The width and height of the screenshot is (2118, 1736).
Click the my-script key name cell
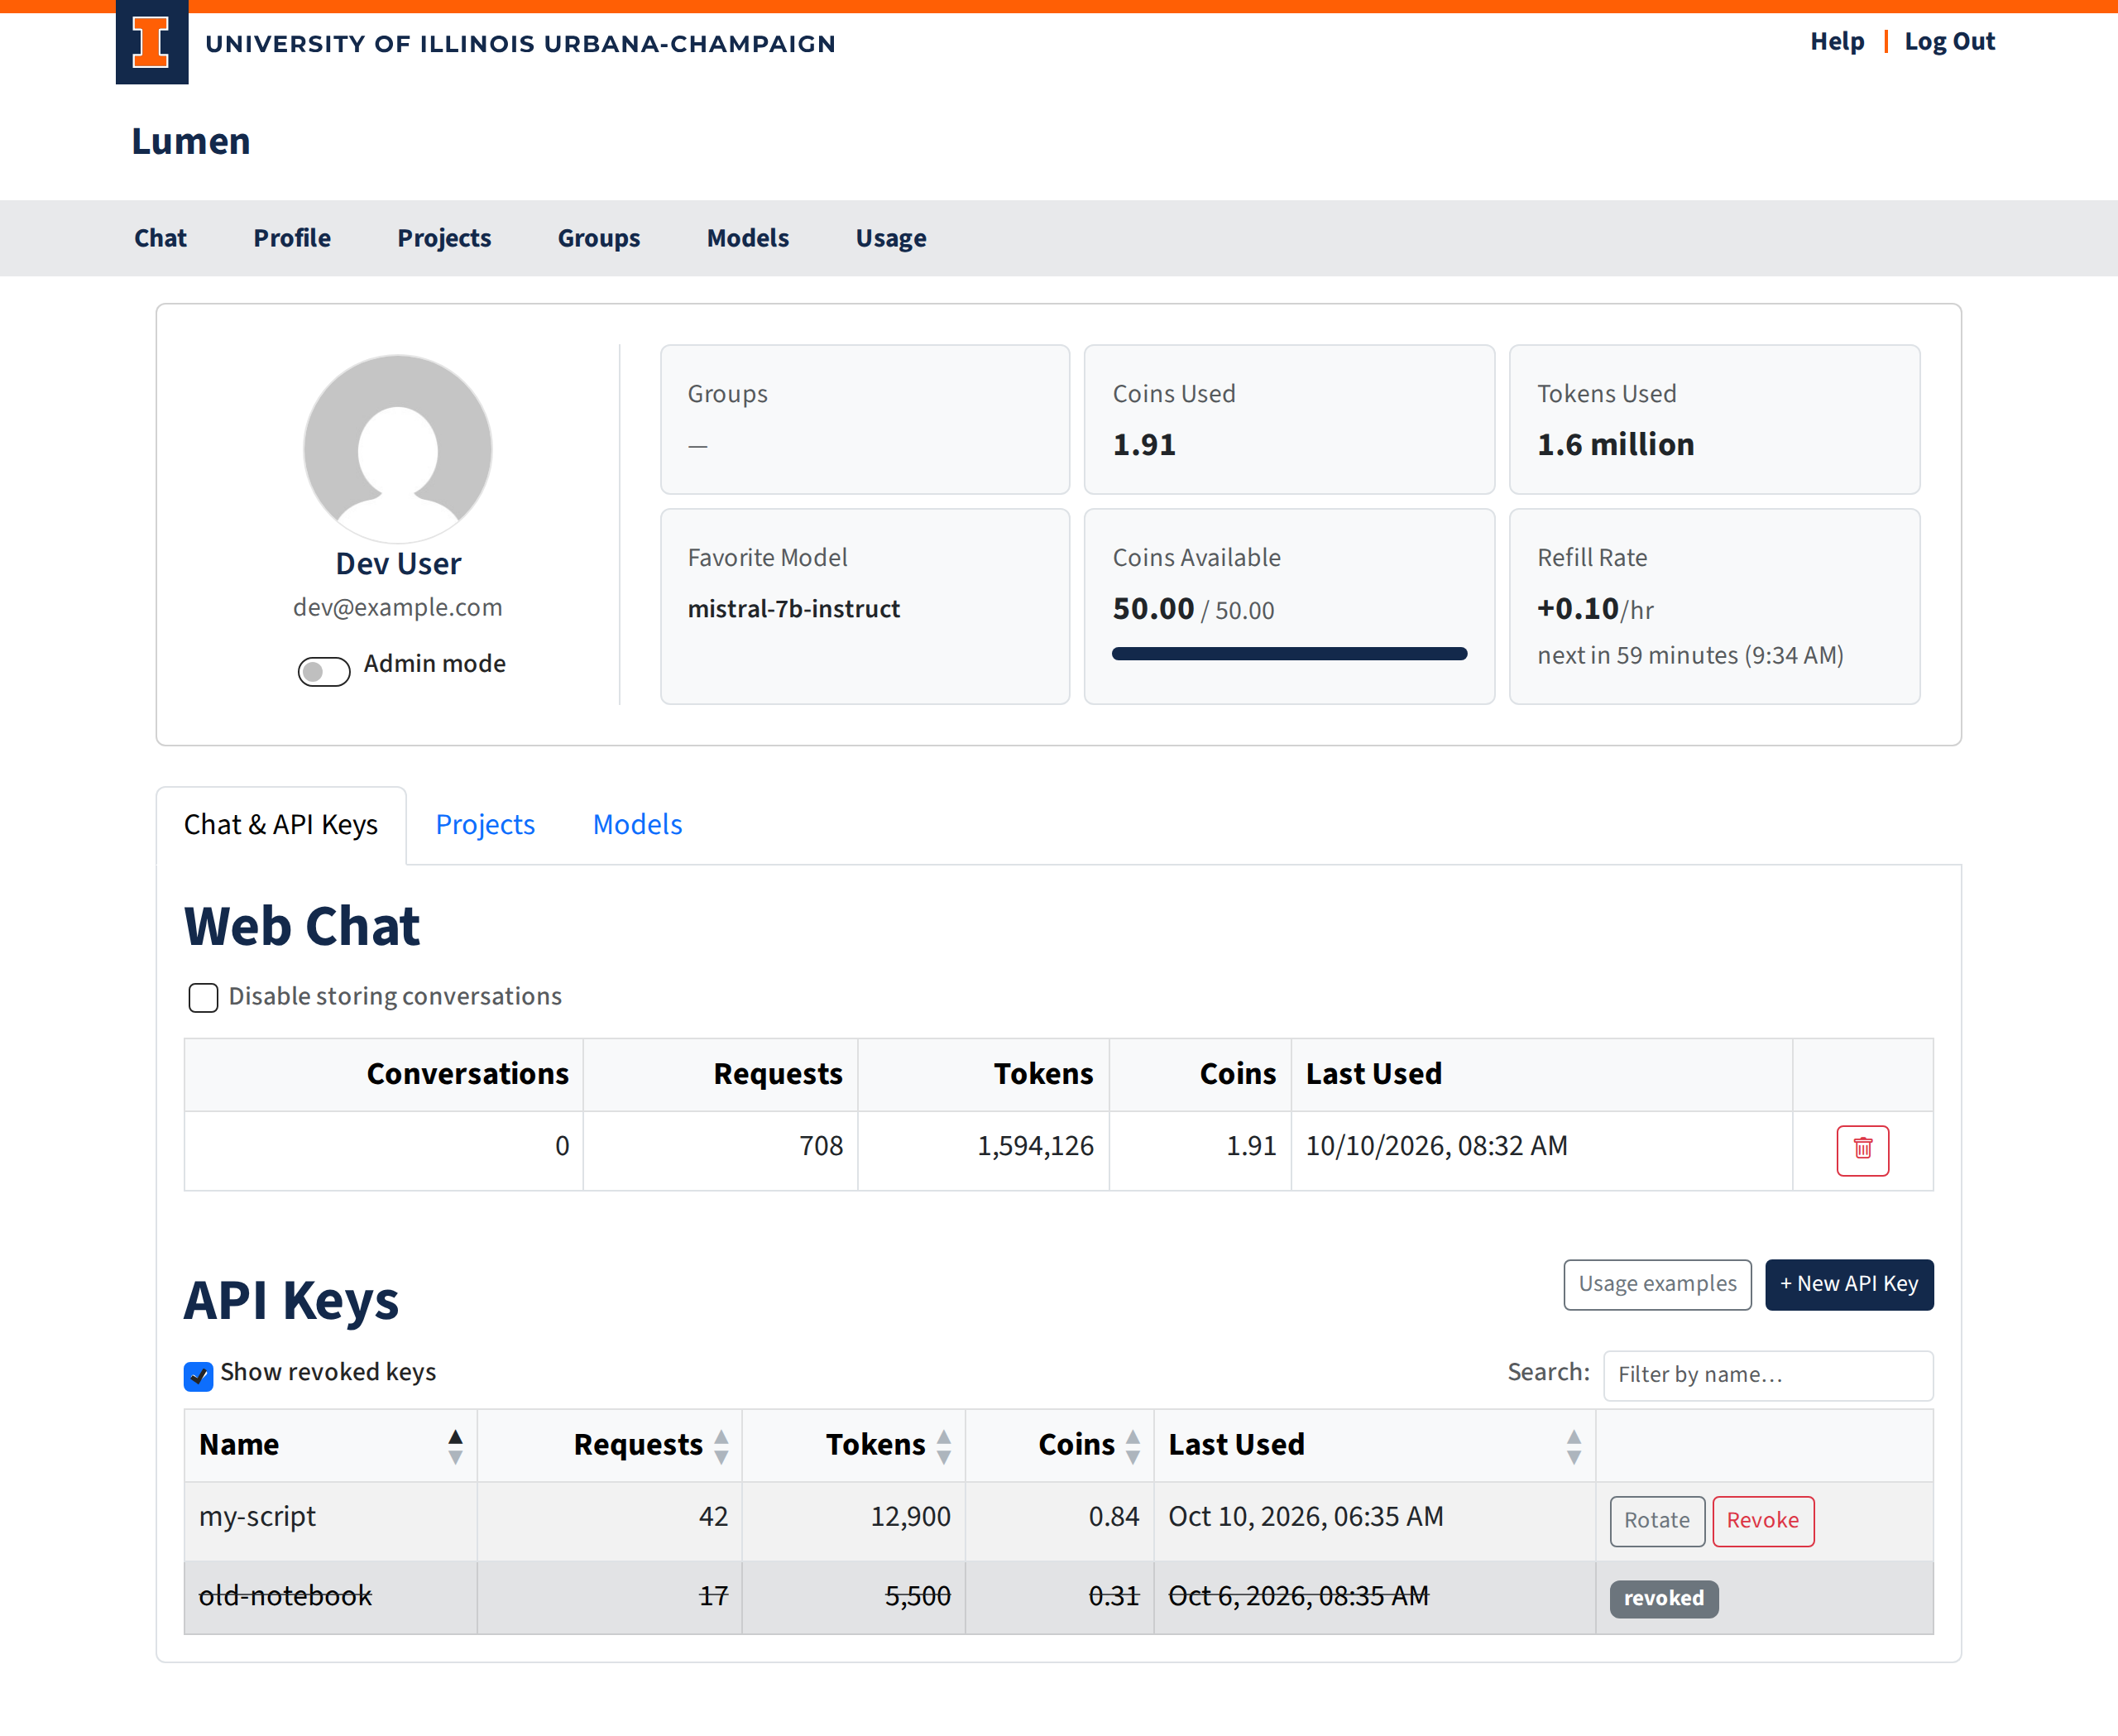(x=331, y=1520)
